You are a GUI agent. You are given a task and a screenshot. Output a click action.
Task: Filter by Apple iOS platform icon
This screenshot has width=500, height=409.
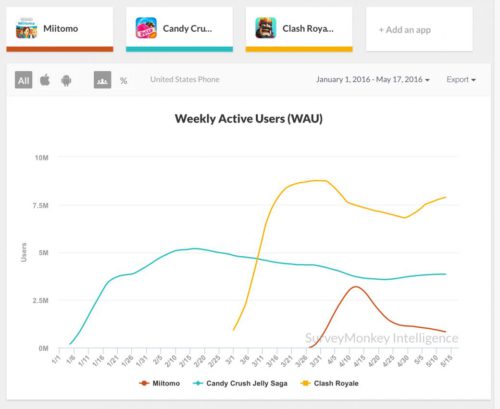coord(45,80)
